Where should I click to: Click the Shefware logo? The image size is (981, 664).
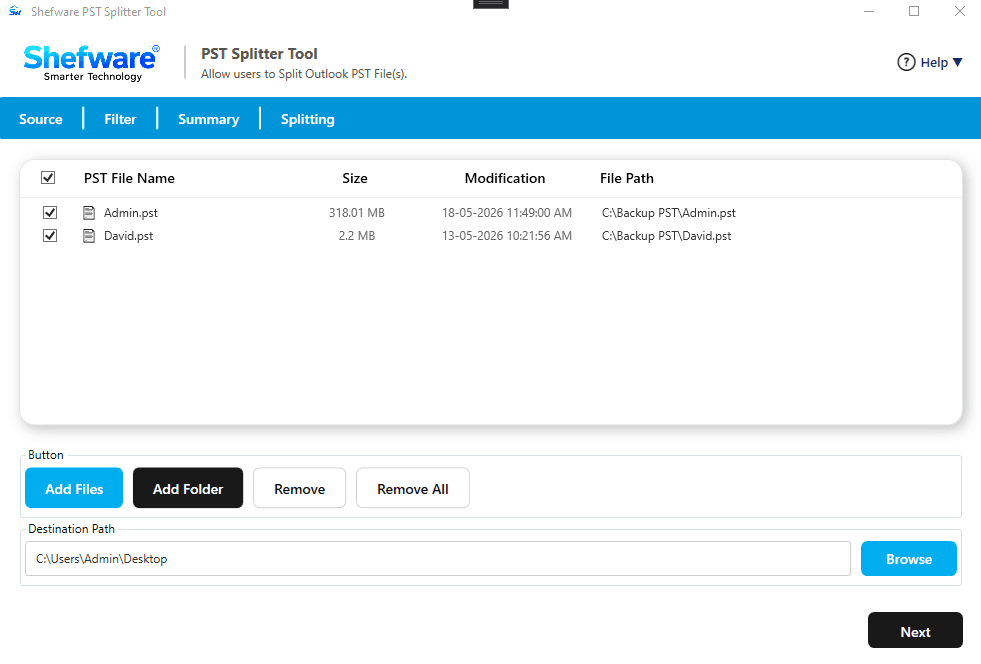[x=91, y=63]
